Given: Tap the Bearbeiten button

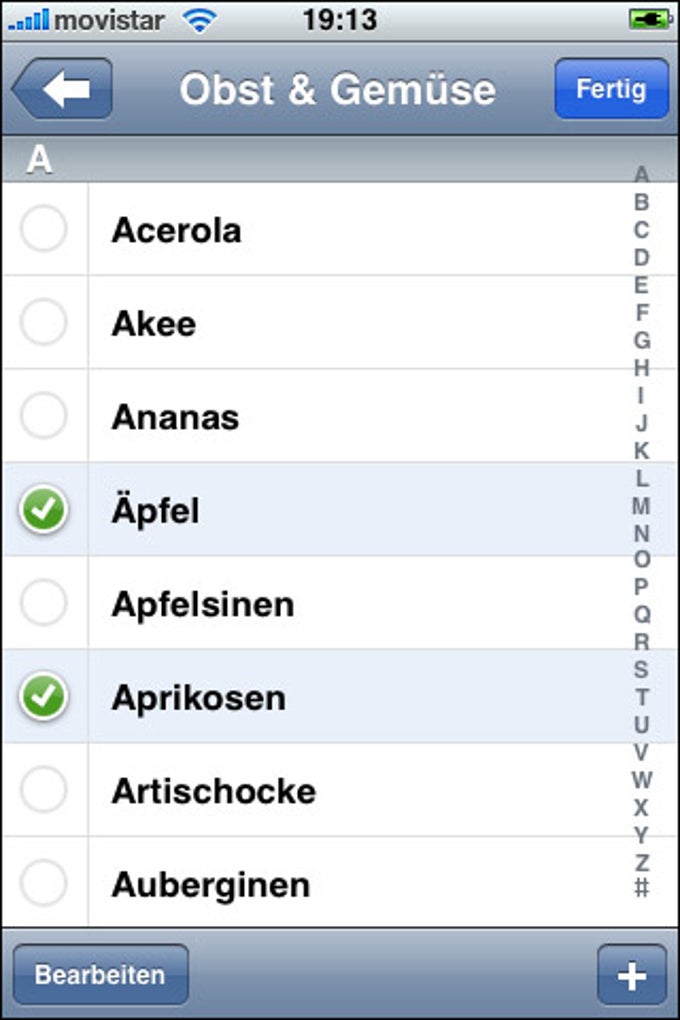Looking at the screenshot, I should pyautogui.click(x=101, y=975).
